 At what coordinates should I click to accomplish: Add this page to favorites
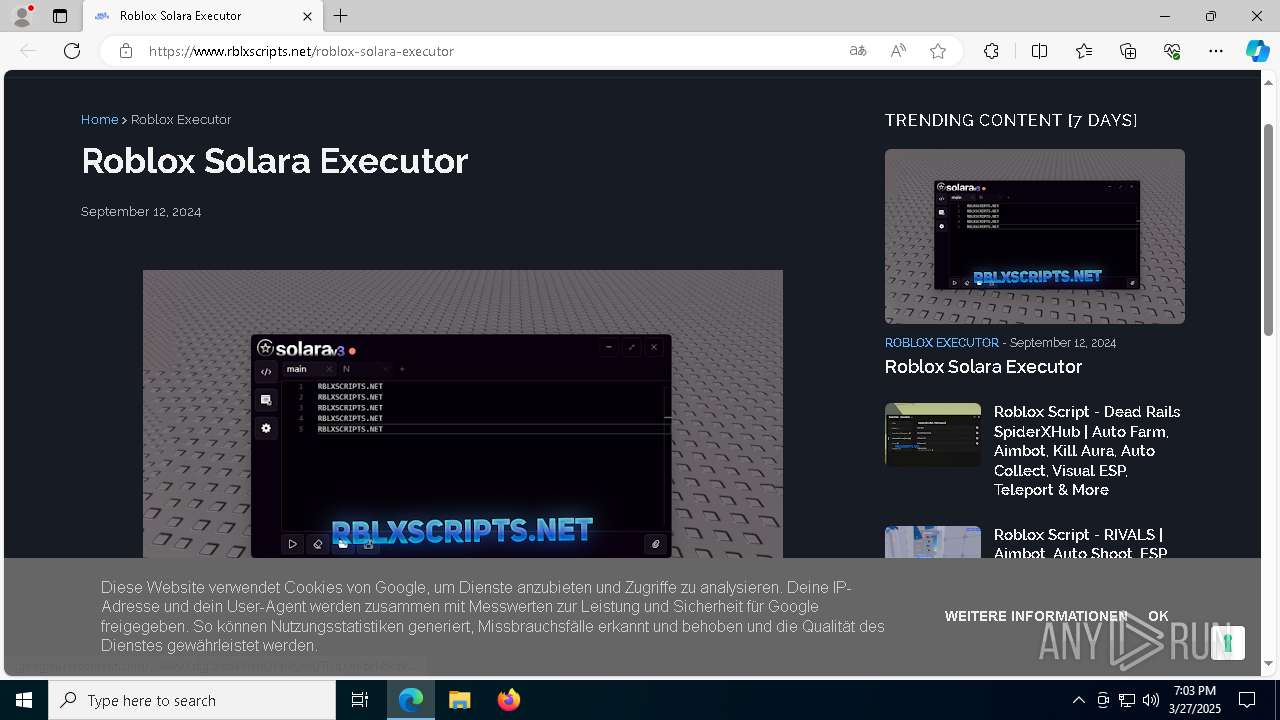coord(938,51)
